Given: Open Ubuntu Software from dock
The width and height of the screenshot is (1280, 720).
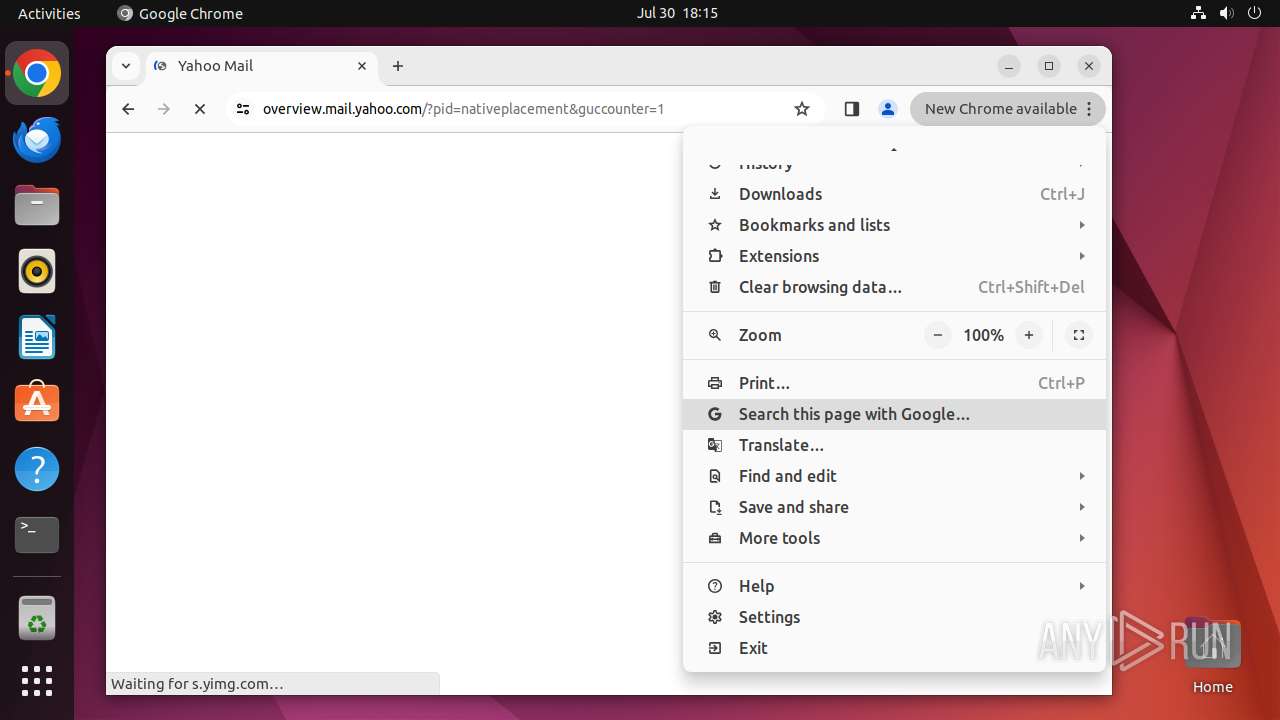Looking at the screenshot, I should (x=37, y=403).
